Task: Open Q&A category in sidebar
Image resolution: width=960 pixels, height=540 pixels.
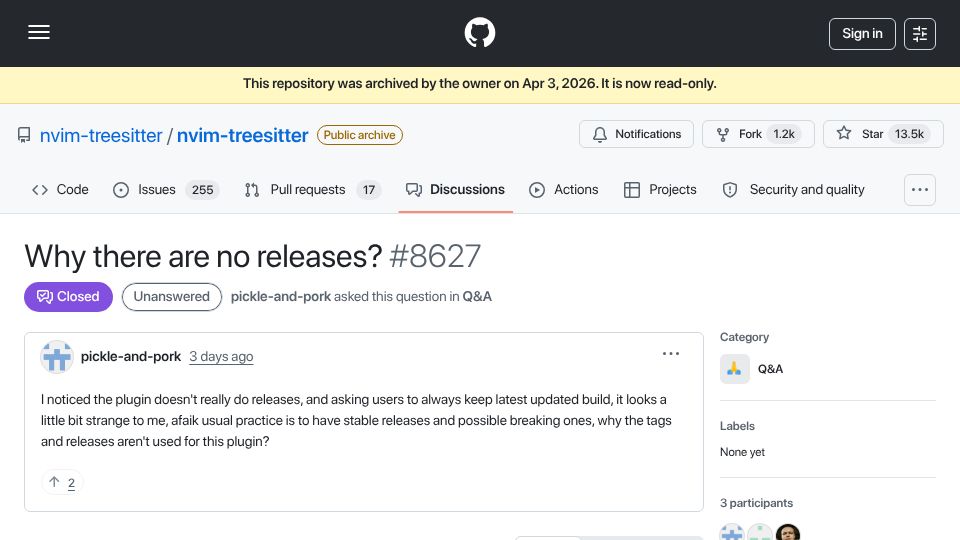Action: pos(770,369)
